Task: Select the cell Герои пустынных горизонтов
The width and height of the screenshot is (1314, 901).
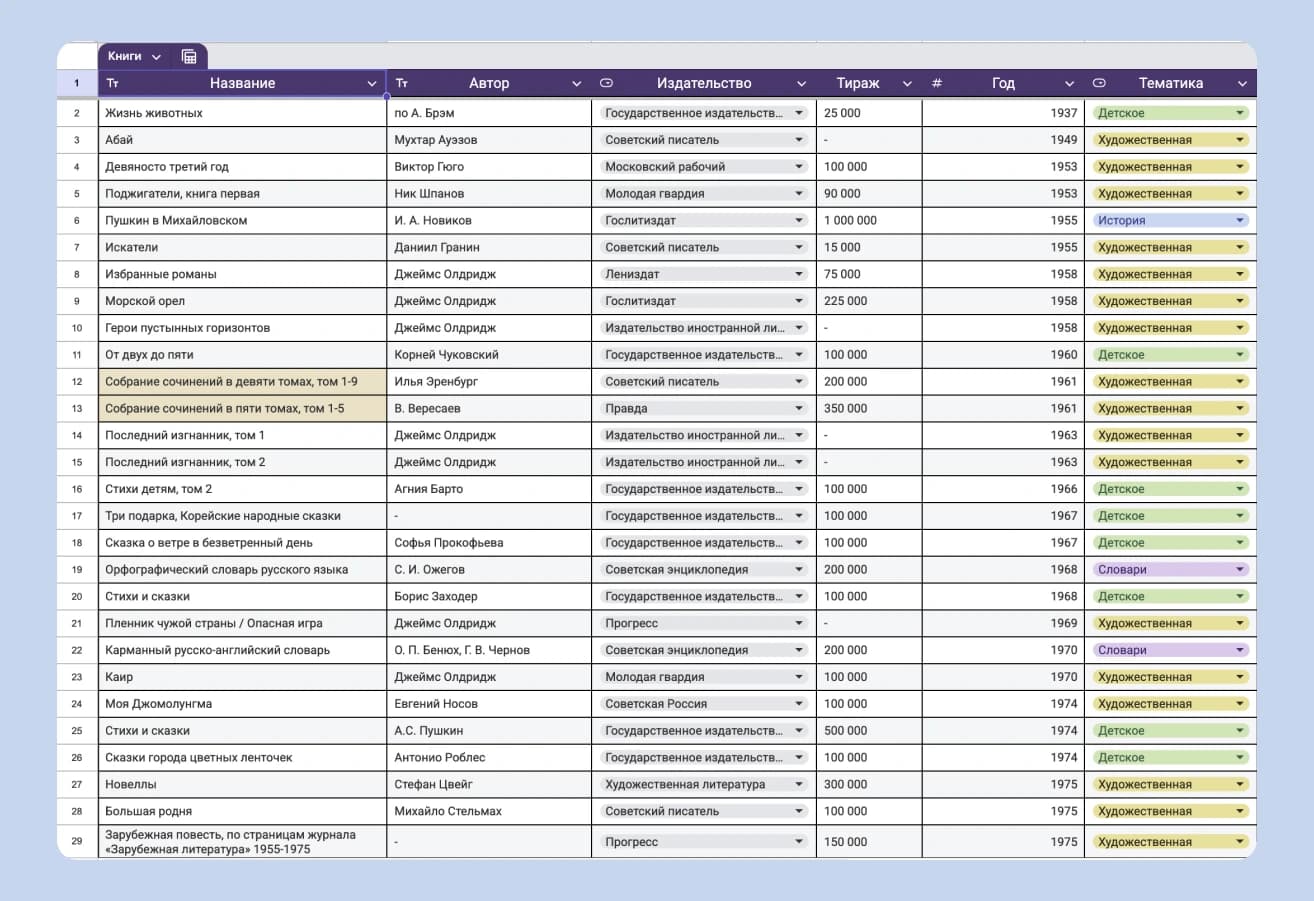Action: click(242, 328)
